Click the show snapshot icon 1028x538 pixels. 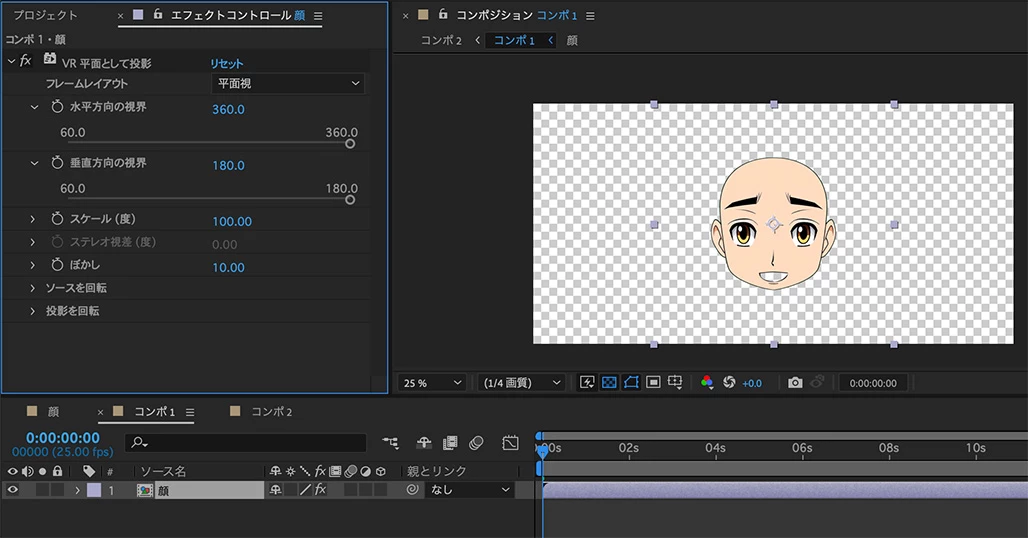pyautogui.click(x=817, y=382)
